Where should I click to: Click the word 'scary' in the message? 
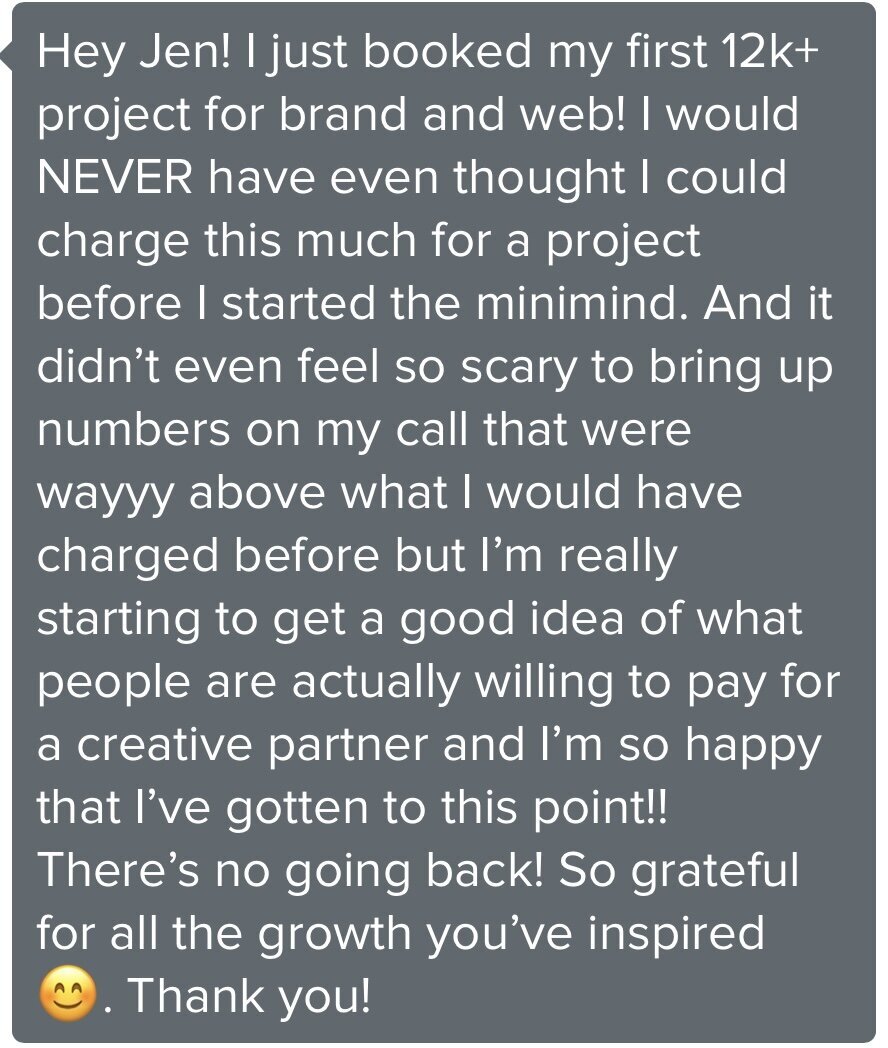(x=518, y=370)
